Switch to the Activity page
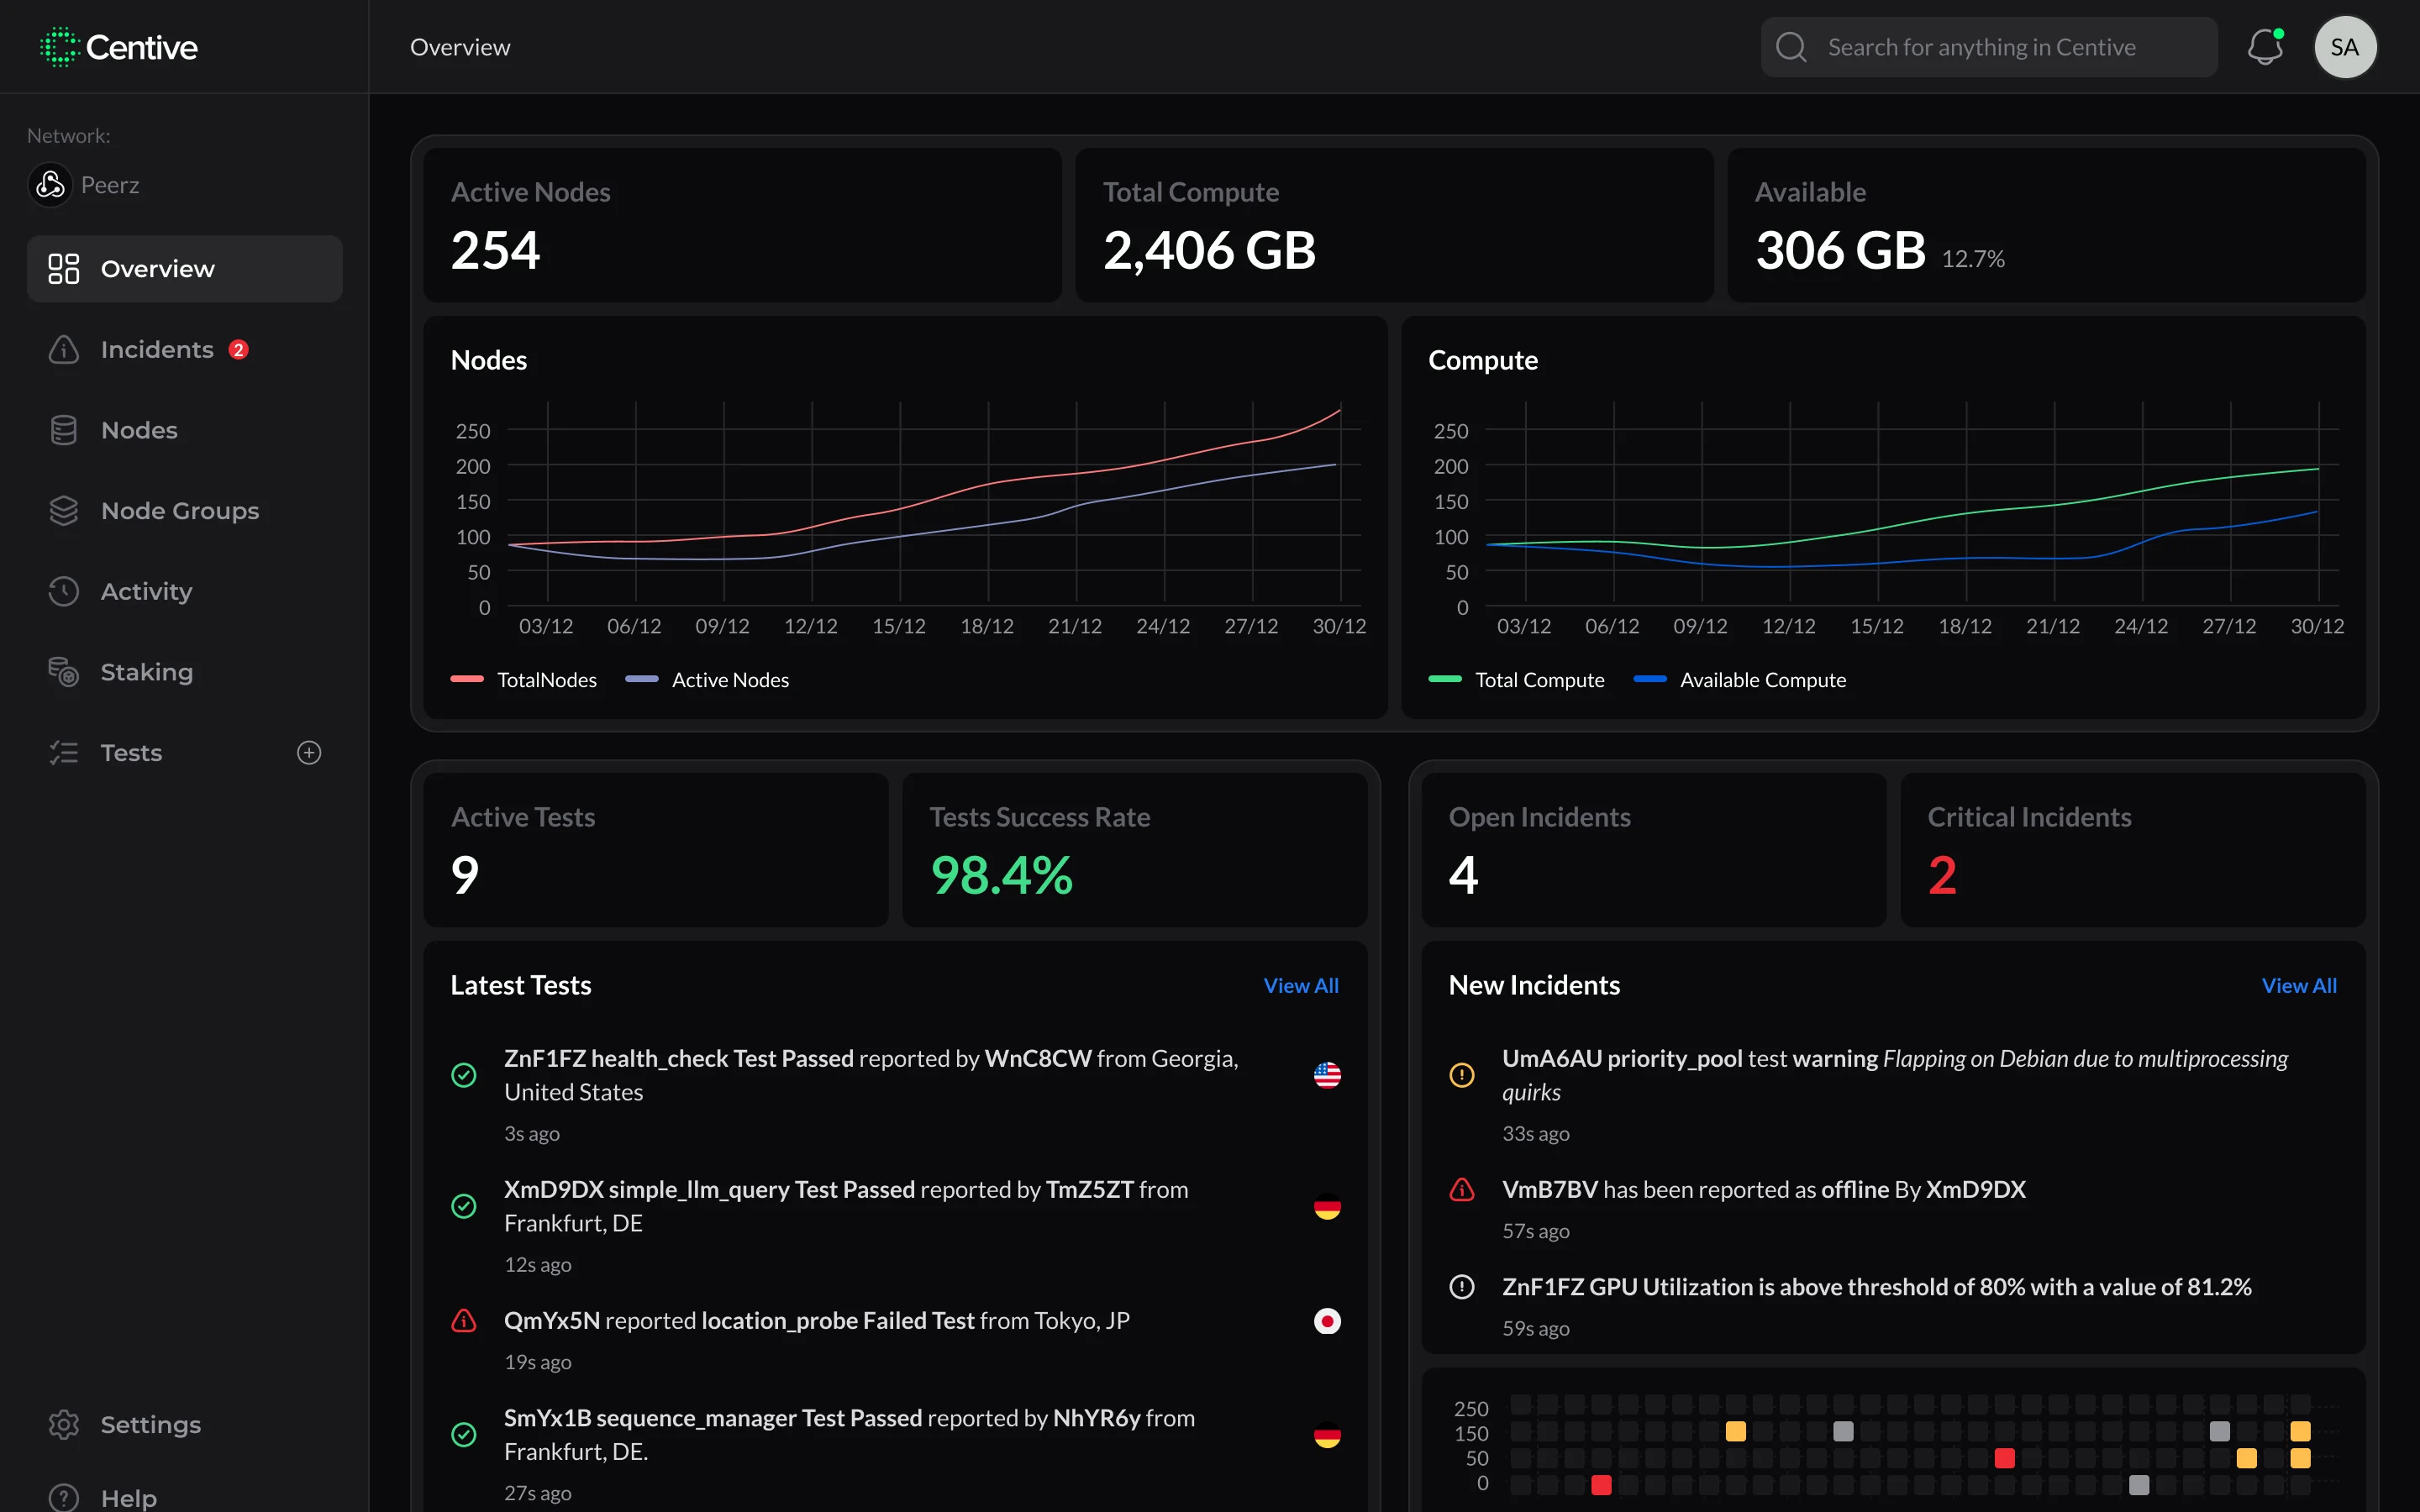This screenshot has width=2420, height=1512. tap(185, 591)
